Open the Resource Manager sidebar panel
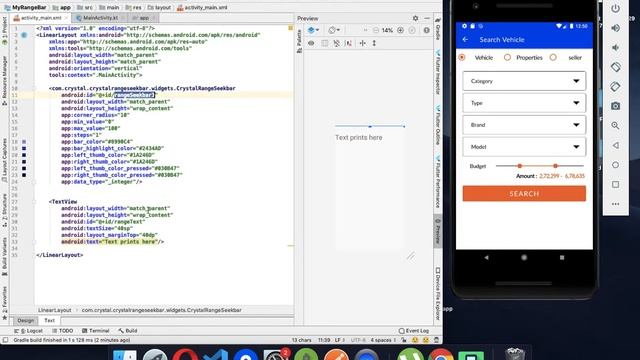 coord(4,81)
